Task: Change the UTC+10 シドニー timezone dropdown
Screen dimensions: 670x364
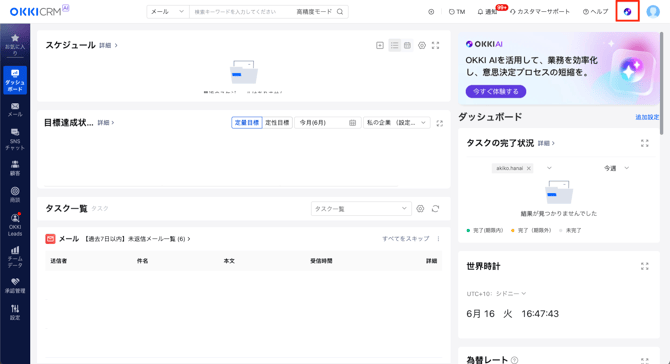Action: 496,294
